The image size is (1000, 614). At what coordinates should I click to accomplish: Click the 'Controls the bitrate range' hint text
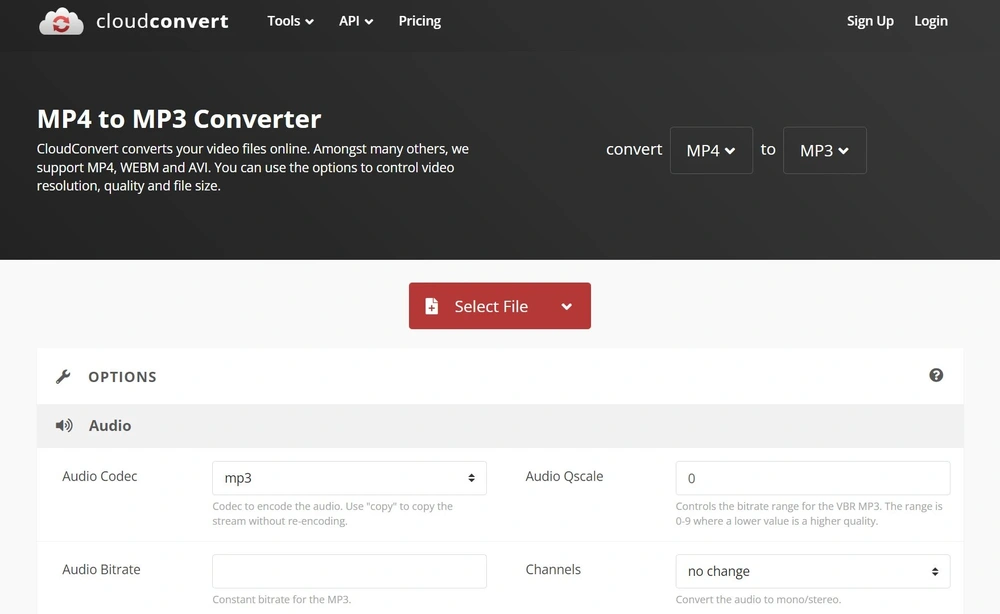[809, 513]
